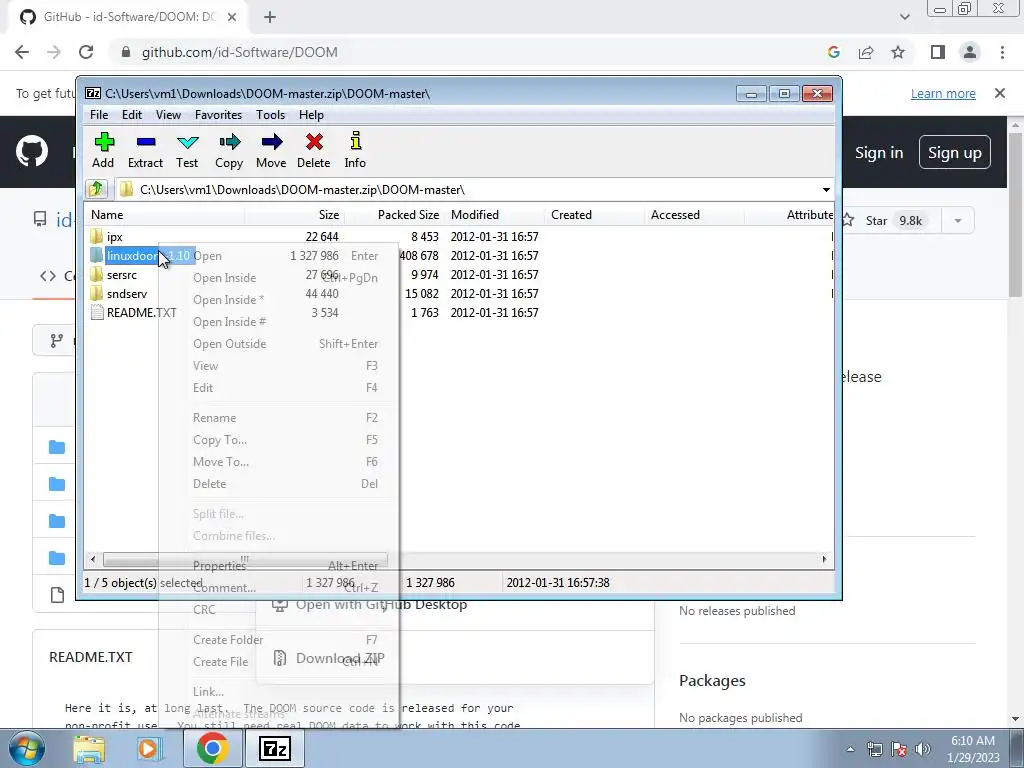Viewport: 1024px width, 768px height.
Task: Open the Help menu
Action: pyautogui.click(x=312, y=115)
